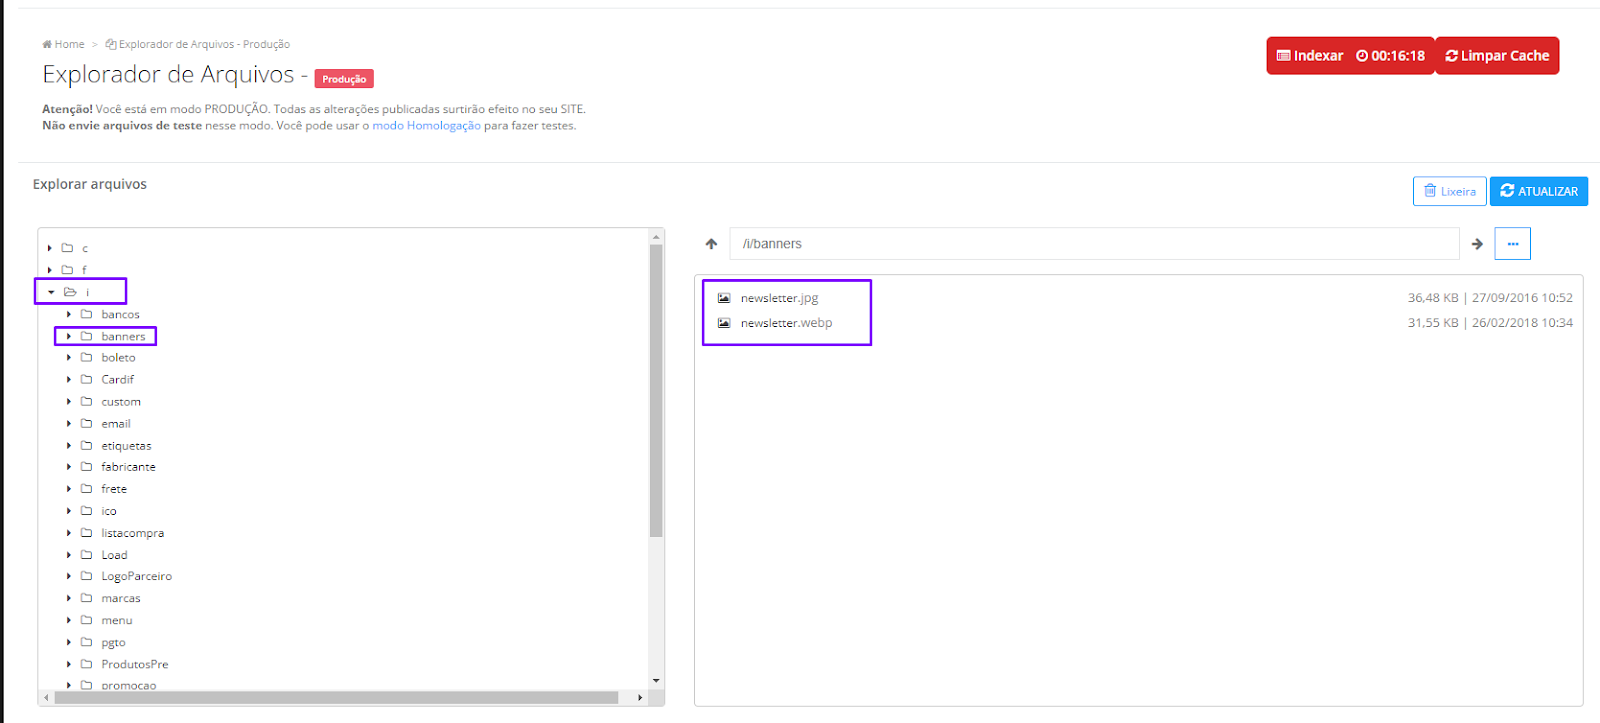Select the ico folder

(109, 511)
